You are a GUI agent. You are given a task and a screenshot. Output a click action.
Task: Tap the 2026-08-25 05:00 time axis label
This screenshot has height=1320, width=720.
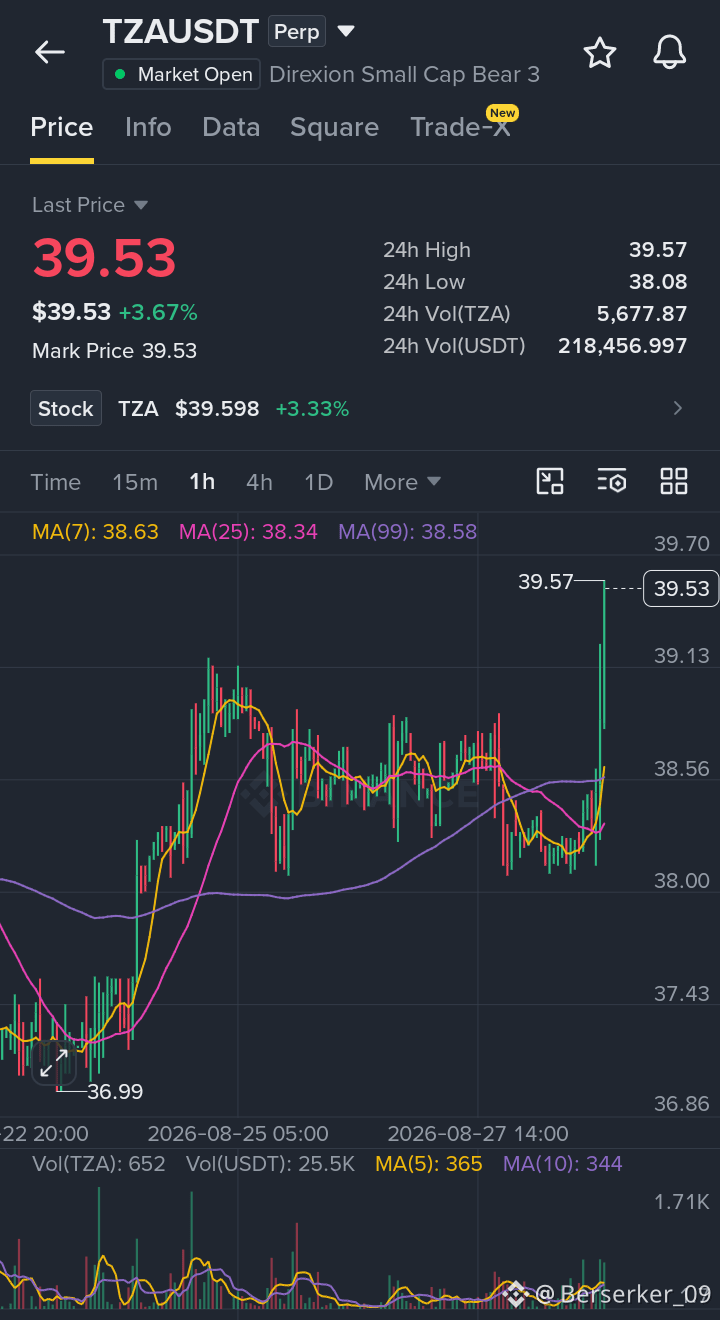pyautogui.click(x=238, y=1134)
